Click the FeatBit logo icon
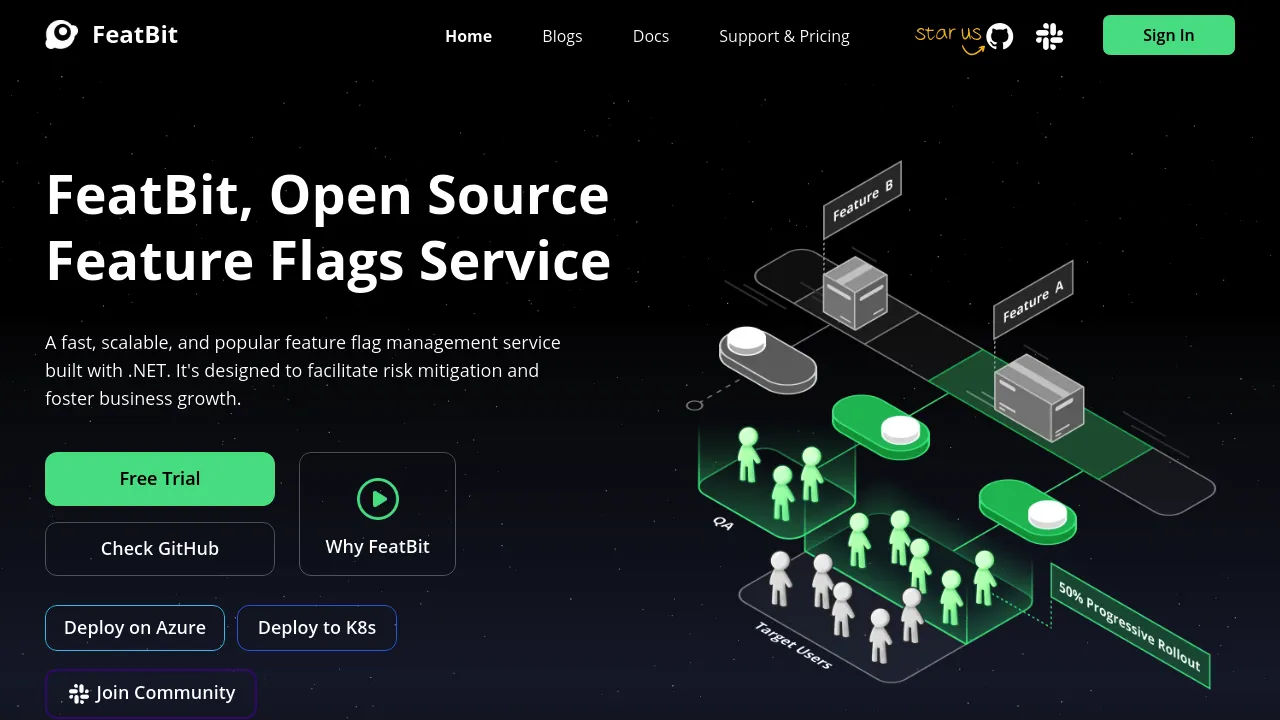Screen dimensions: 1280x720 tap(61, 35)
